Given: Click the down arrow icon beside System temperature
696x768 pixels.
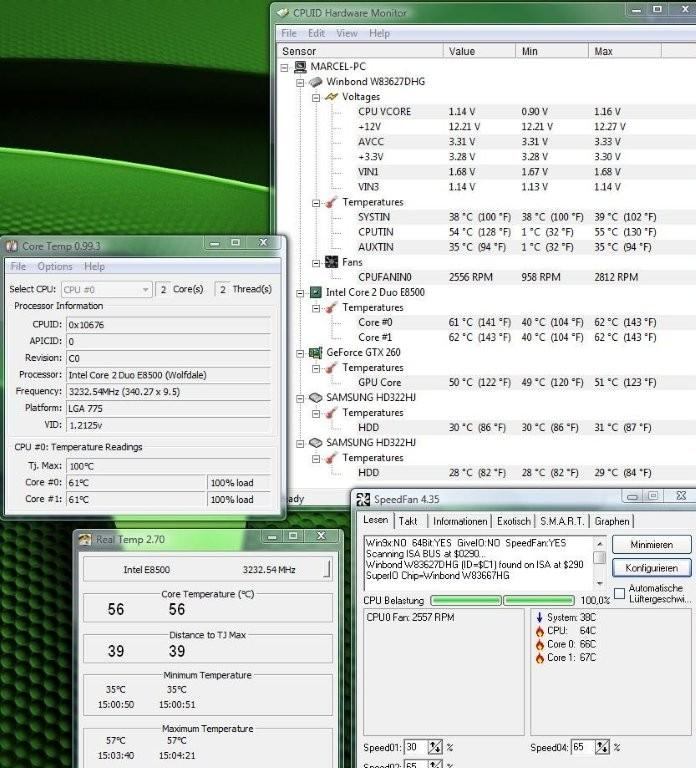Looking at the screenshot, I should 540,617.
